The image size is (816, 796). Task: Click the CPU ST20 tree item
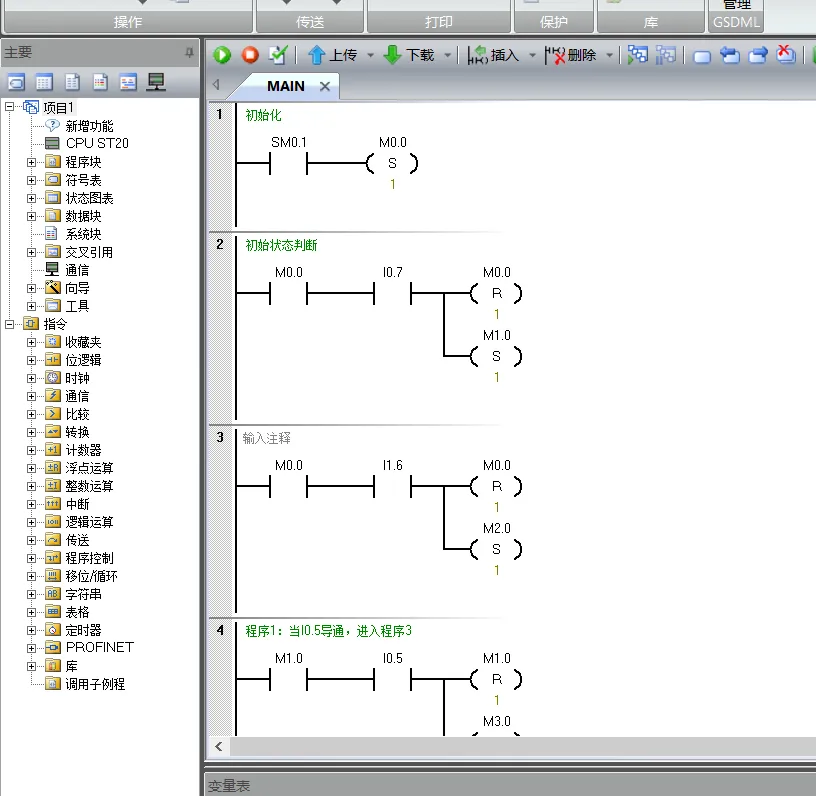click(x=96, y=143)
